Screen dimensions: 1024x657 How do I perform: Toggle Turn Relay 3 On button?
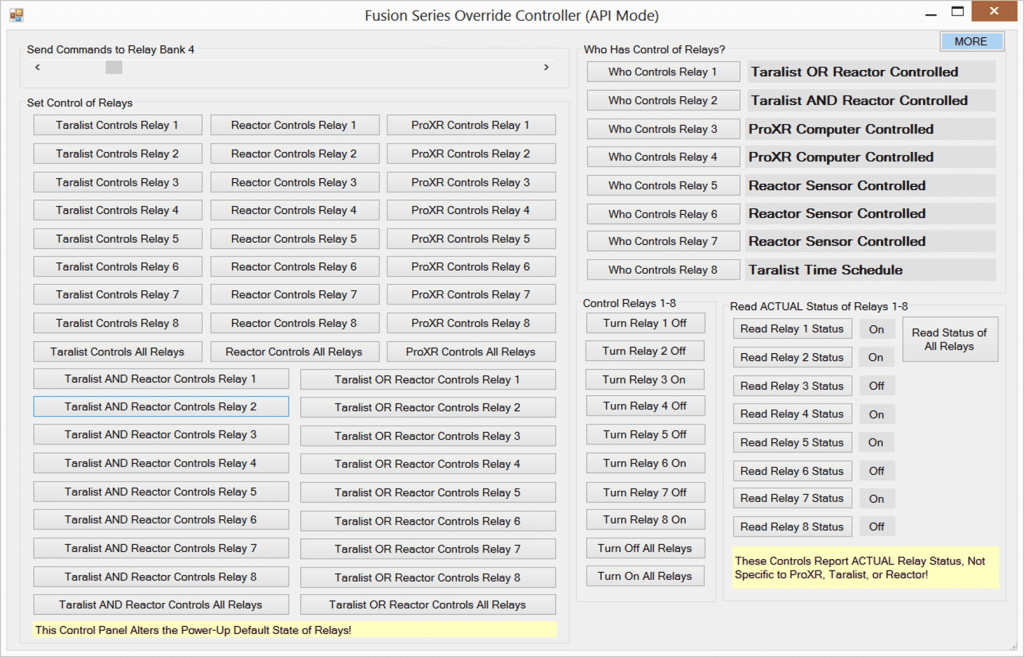(x=644, y=380)
